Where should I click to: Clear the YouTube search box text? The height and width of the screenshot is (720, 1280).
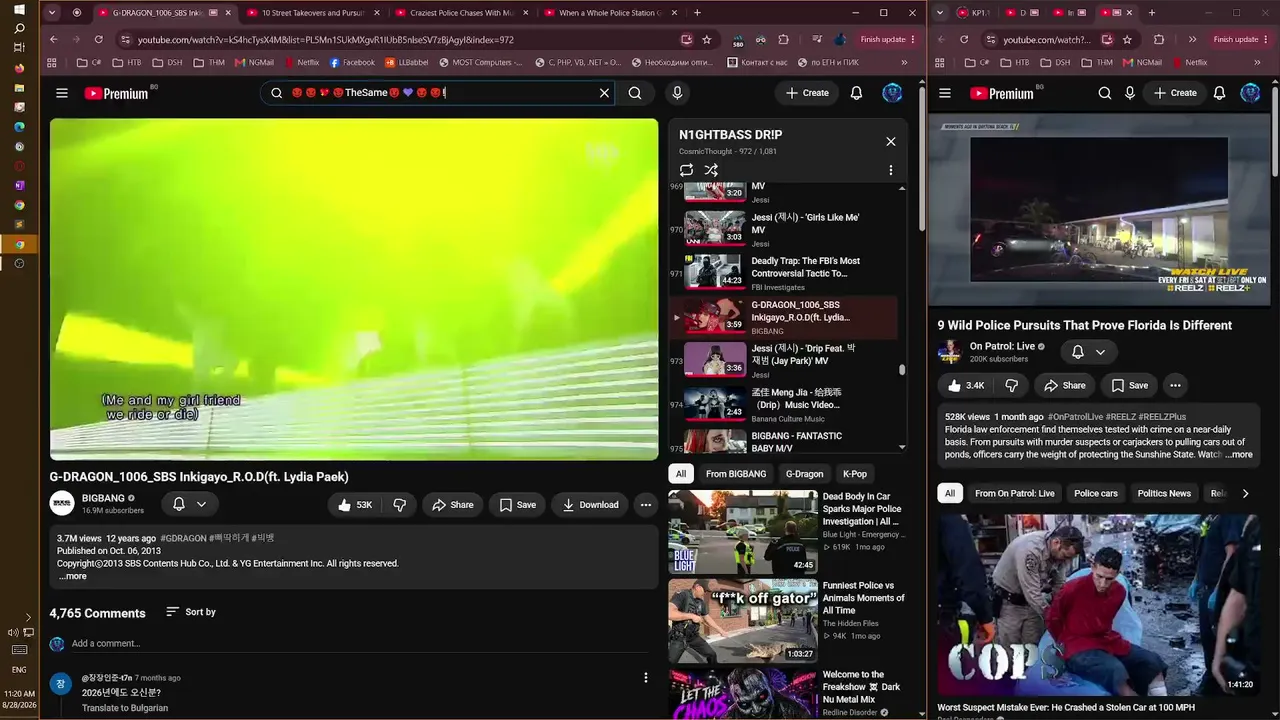pyautogui.click(x=604, y=93)
